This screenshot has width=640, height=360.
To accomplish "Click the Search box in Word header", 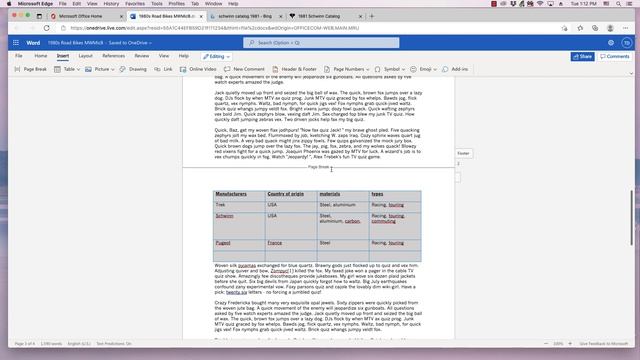I will (x=321, y=43).
